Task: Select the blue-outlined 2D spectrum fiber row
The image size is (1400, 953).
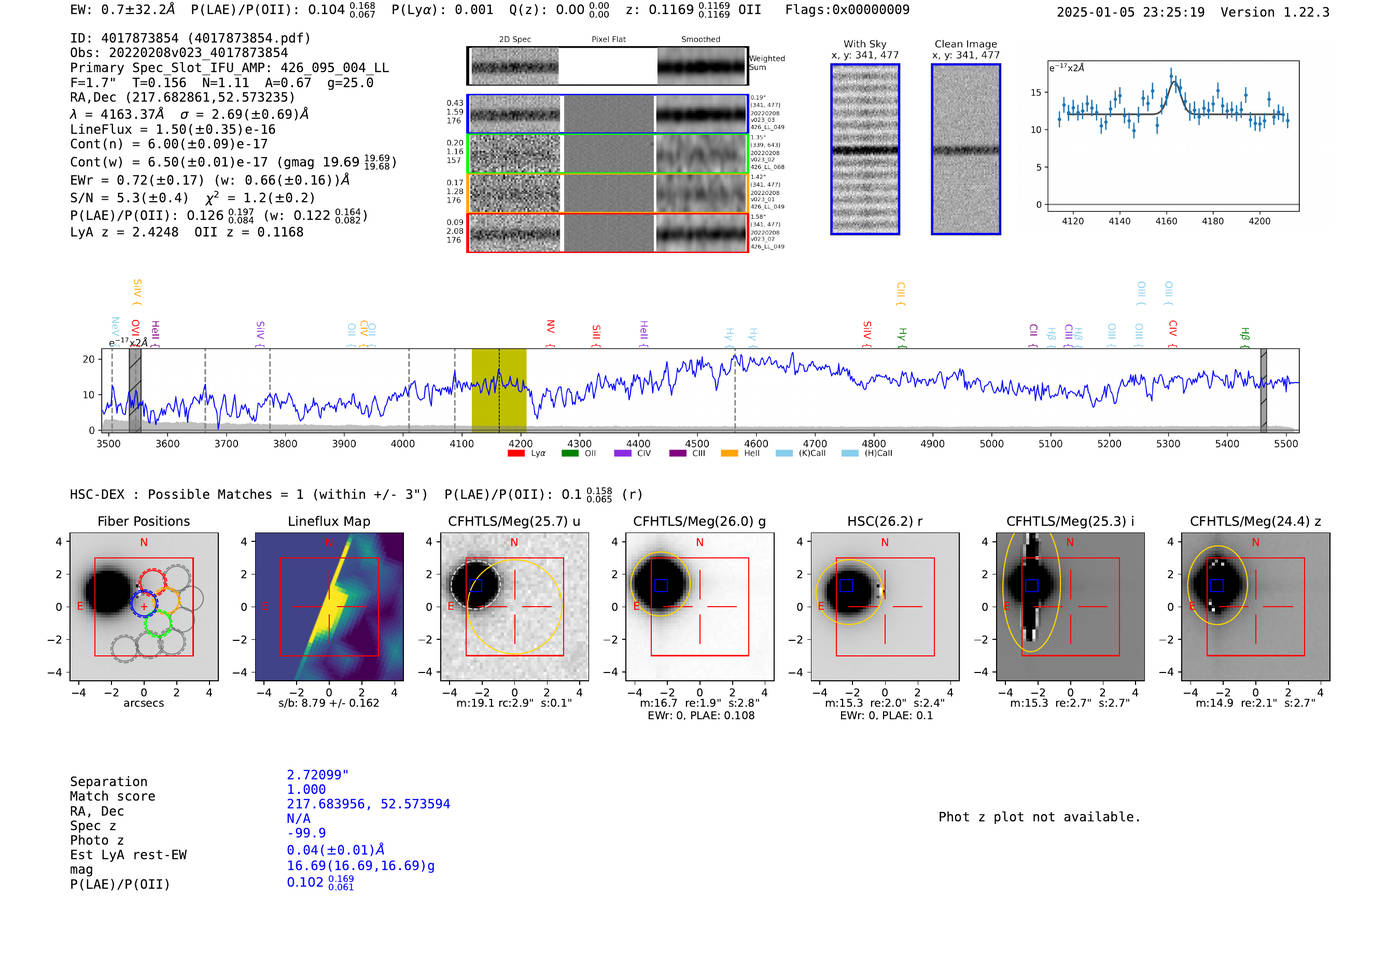Action: pos(608,114)
